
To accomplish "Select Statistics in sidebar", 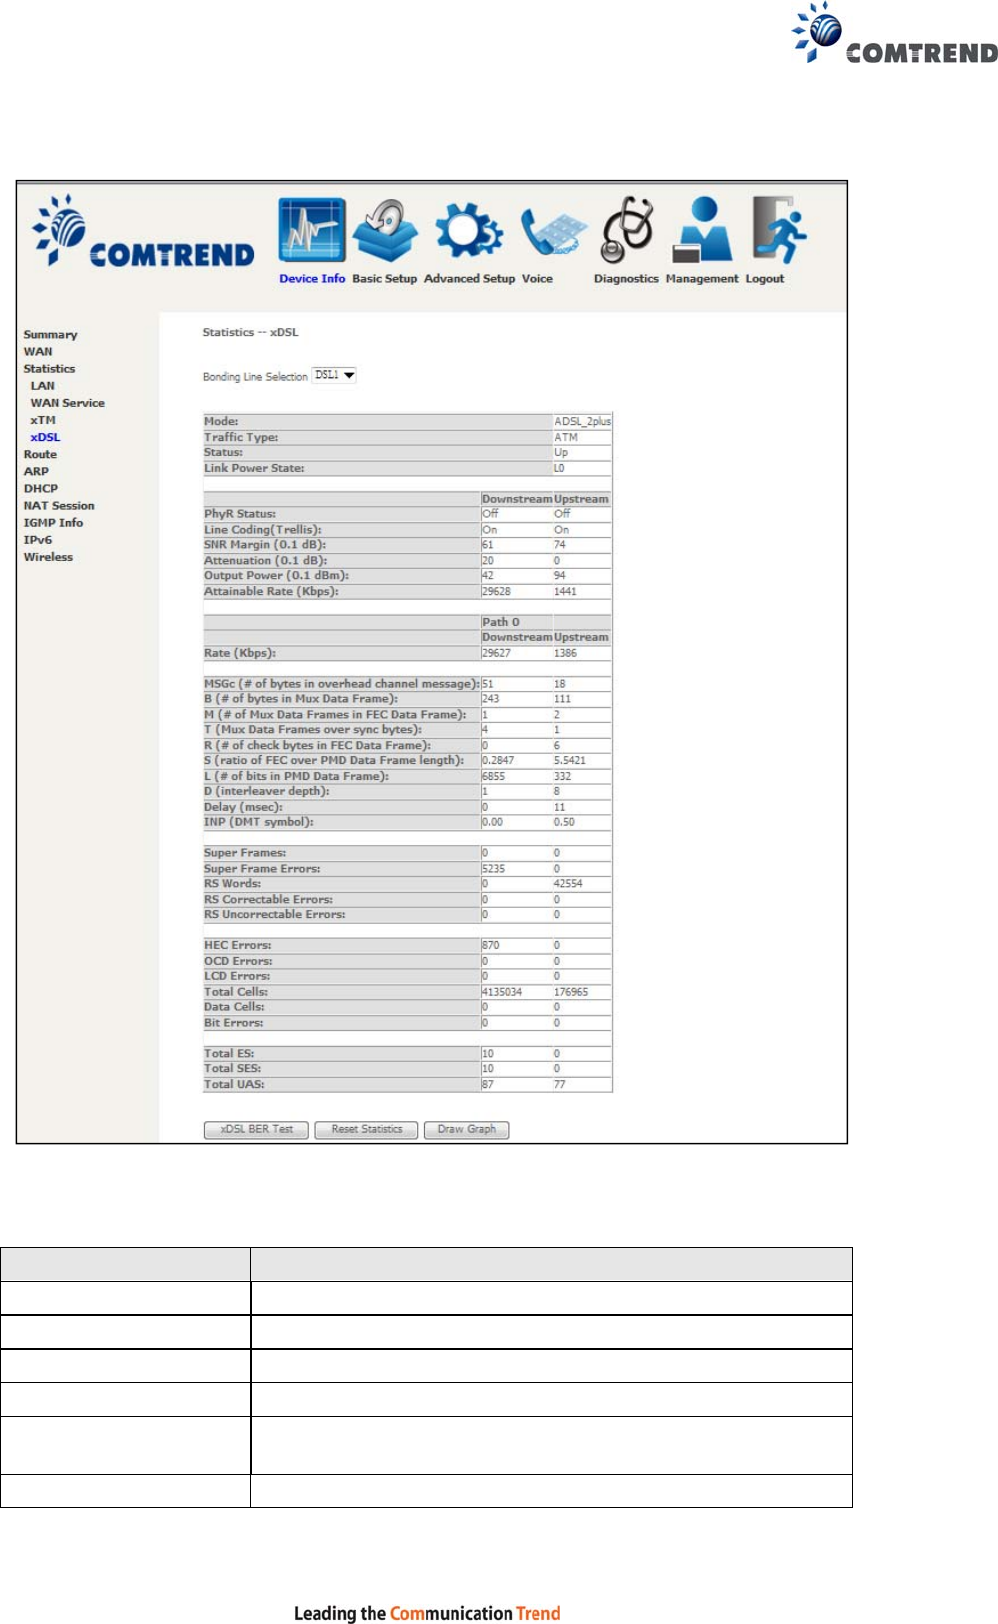I will pyautogui.click(x=49, y=369).
